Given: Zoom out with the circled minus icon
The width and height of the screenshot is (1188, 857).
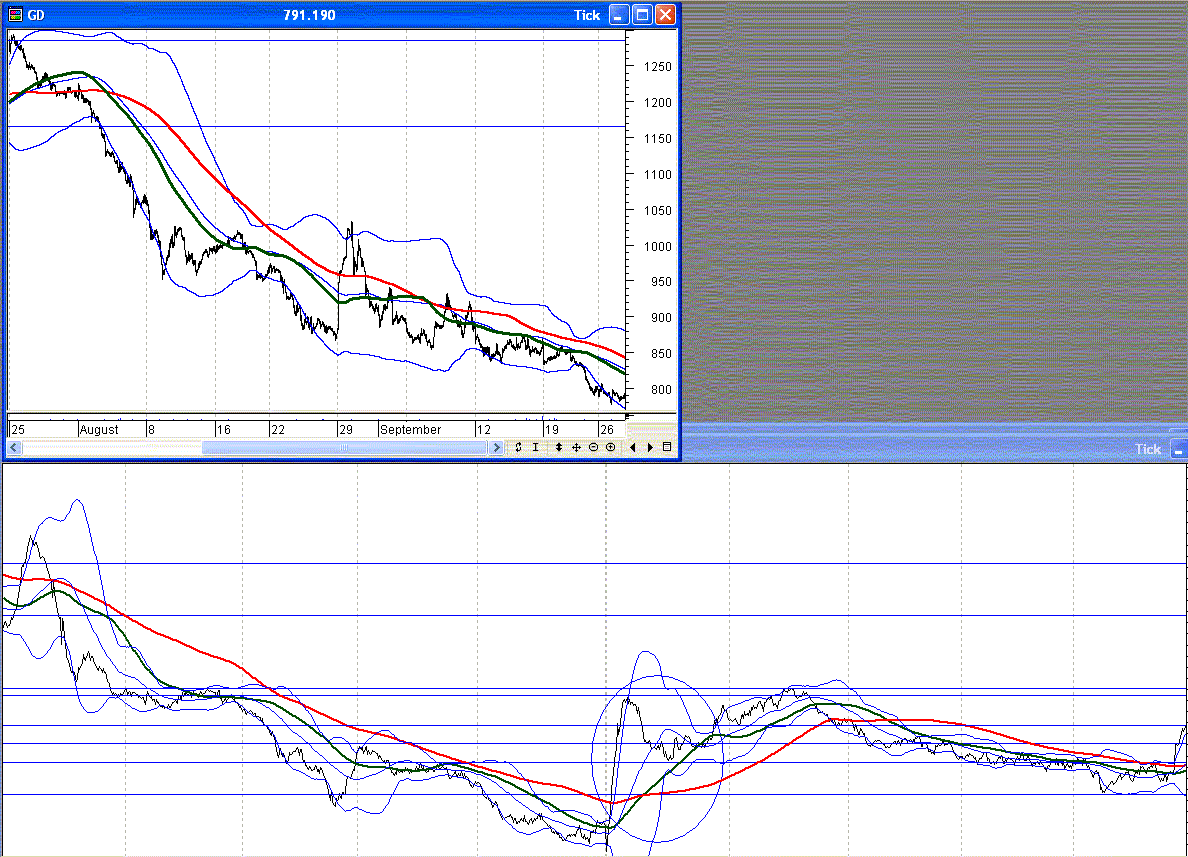Looking at the screenshot, I should point(593,447).
